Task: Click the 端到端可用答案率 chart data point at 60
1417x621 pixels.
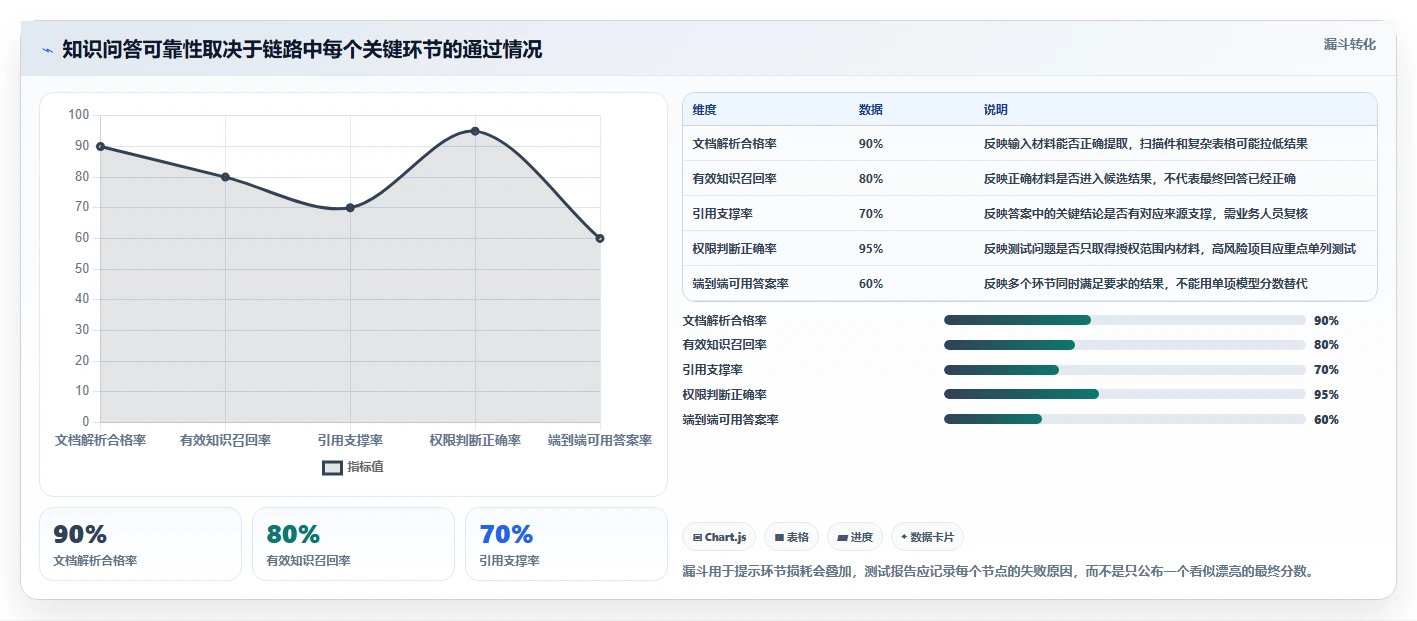Action: (600, 238)
